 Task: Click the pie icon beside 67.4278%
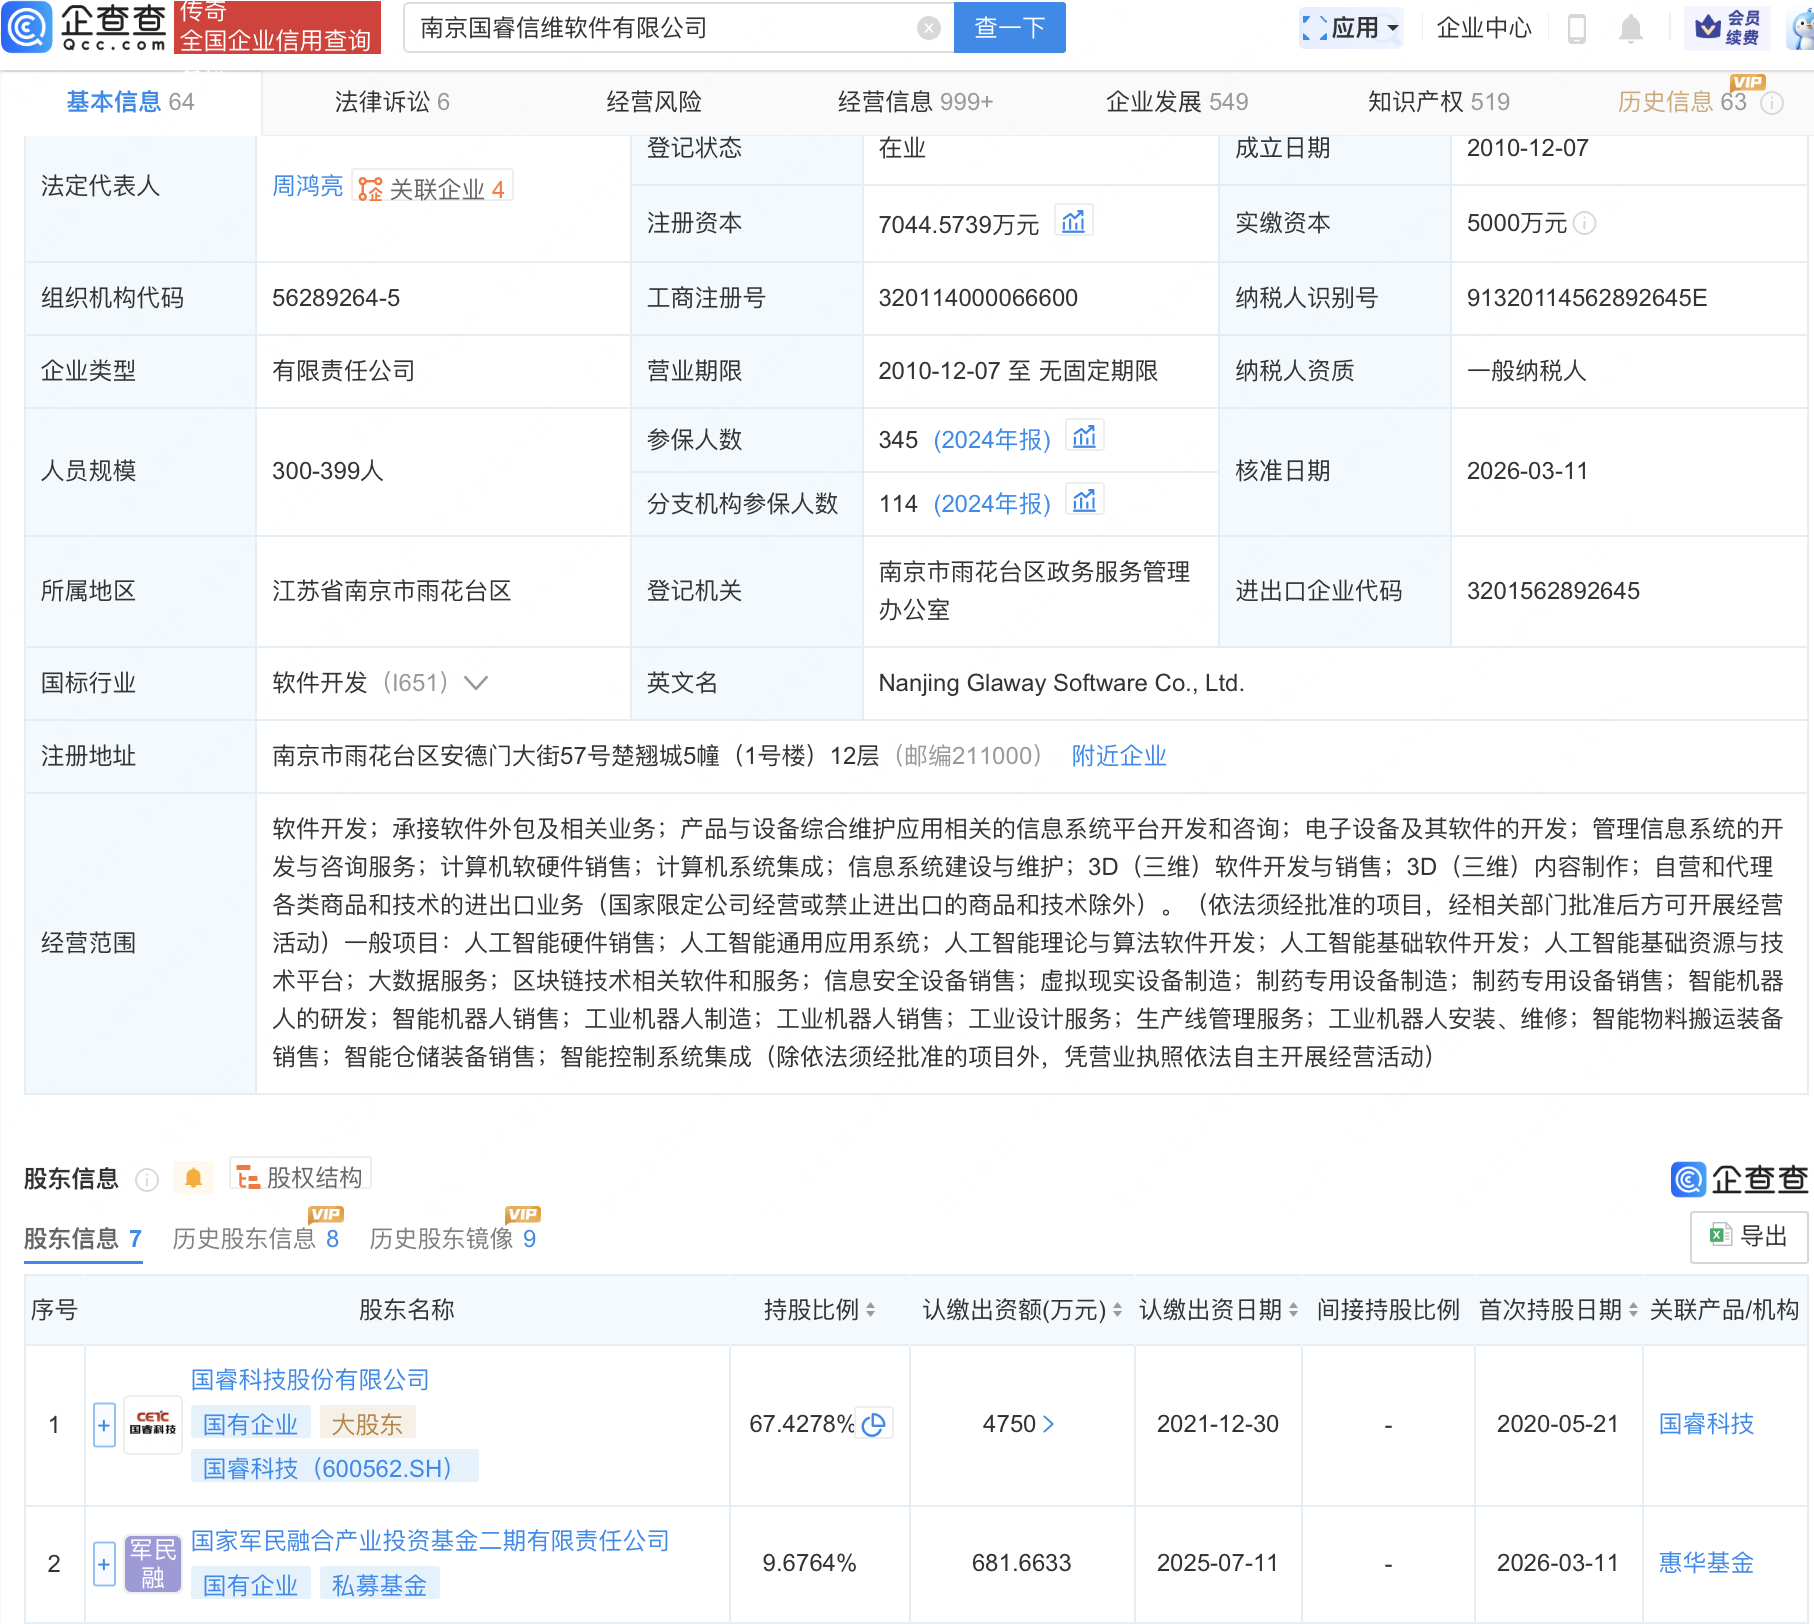point(874,1424)
